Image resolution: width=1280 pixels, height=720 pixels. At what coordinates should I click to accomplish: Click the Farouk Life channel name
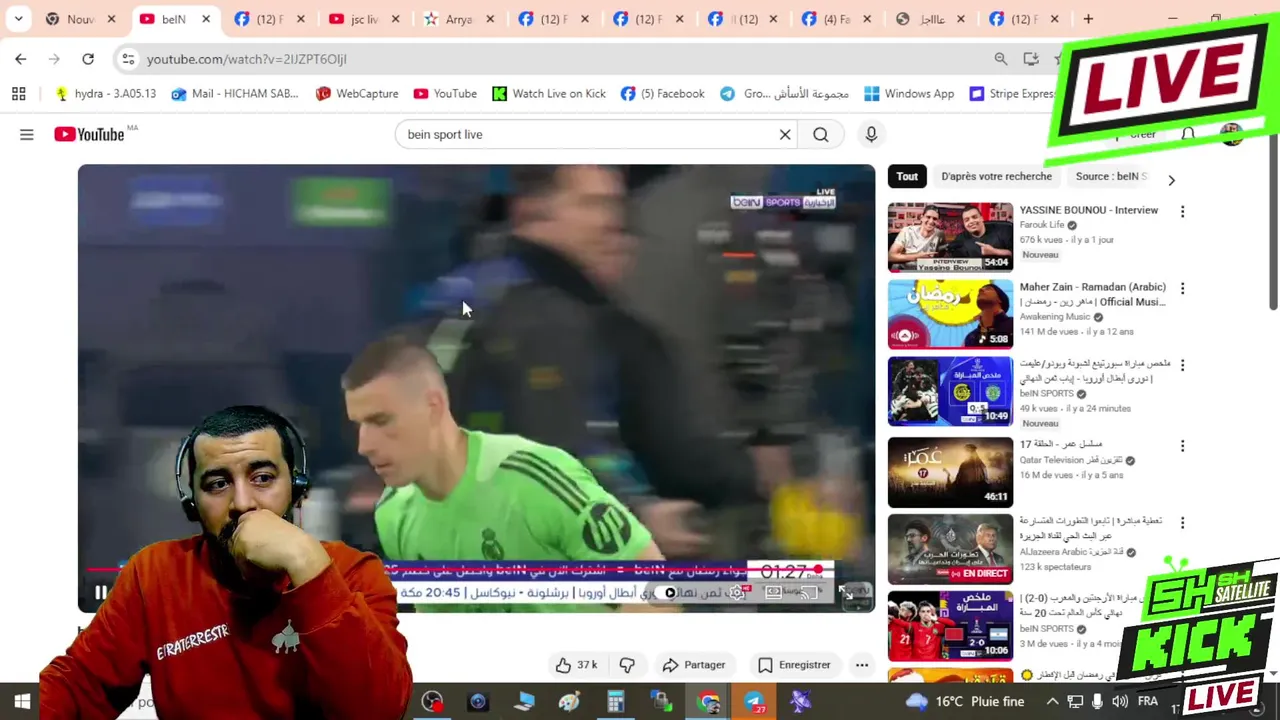(1042, 225)
